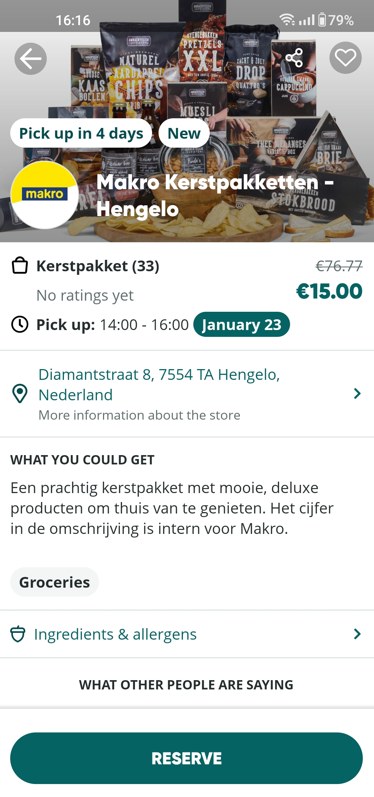Tap the New badge

[184, 133]
